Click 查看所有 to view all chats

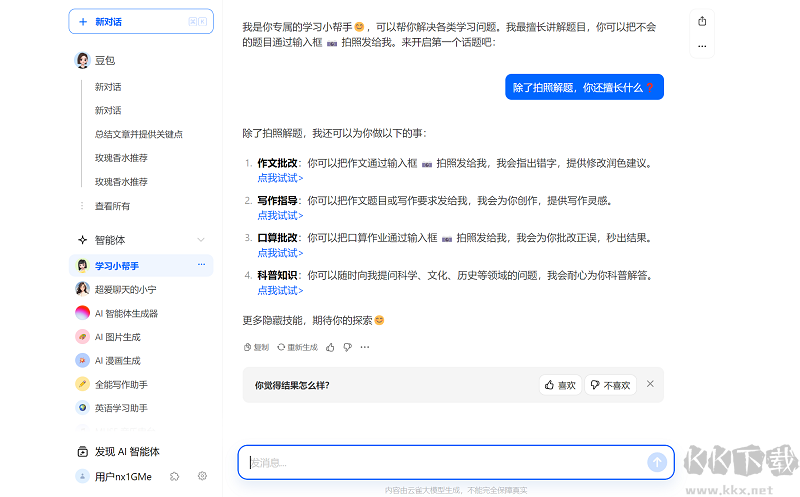[112, 206]
